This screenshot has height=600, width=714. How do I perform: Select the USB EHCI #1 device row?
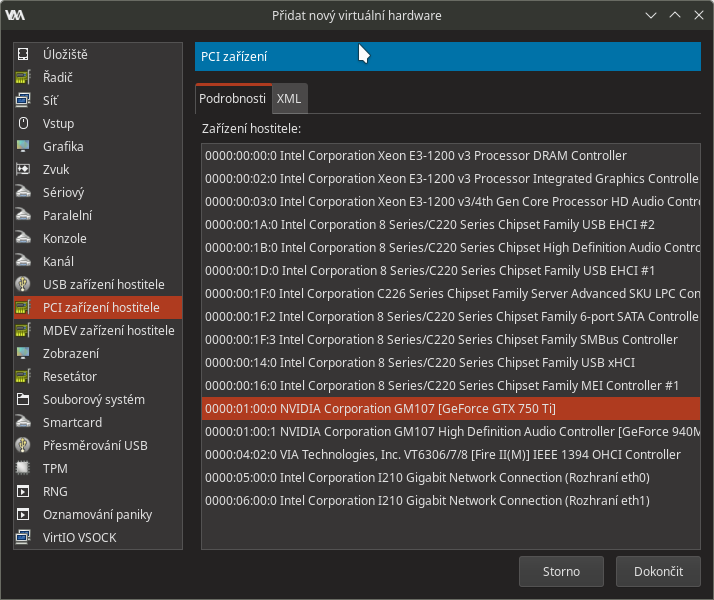(x=451, y=270)
